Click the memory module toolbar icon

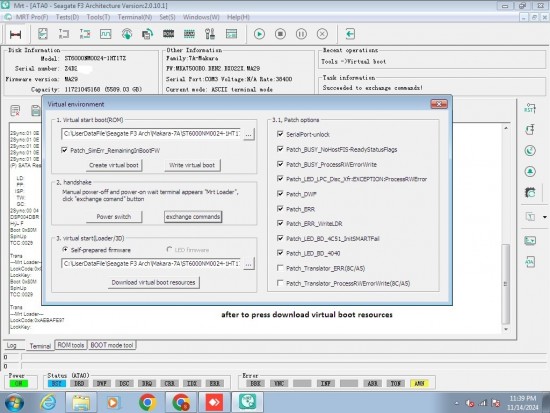point(189,34)
